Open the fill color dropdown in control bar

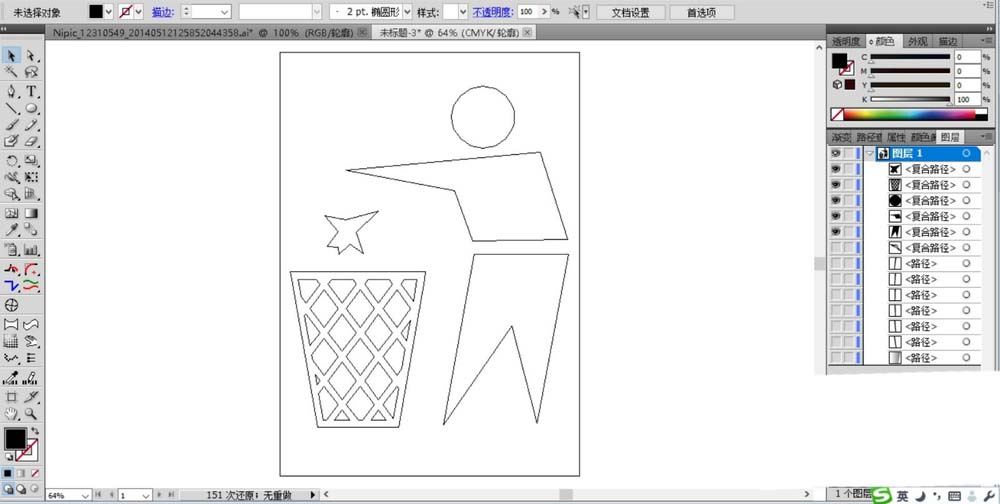[x=108, y=11]
